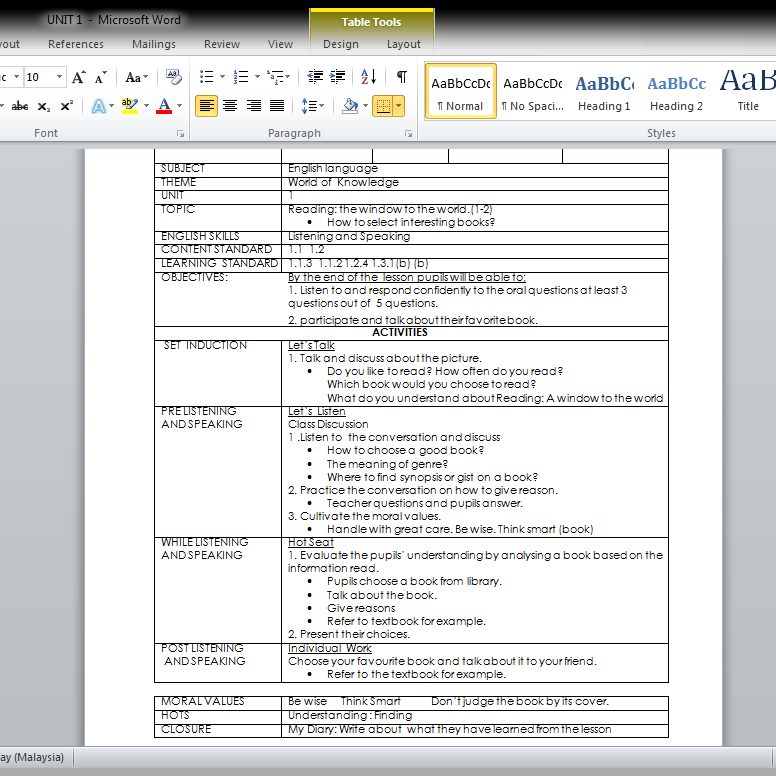The width and height of the screenshot is (776, 776).
Task: Click the Shrink Font button
Action: click(x=100, y=77)
